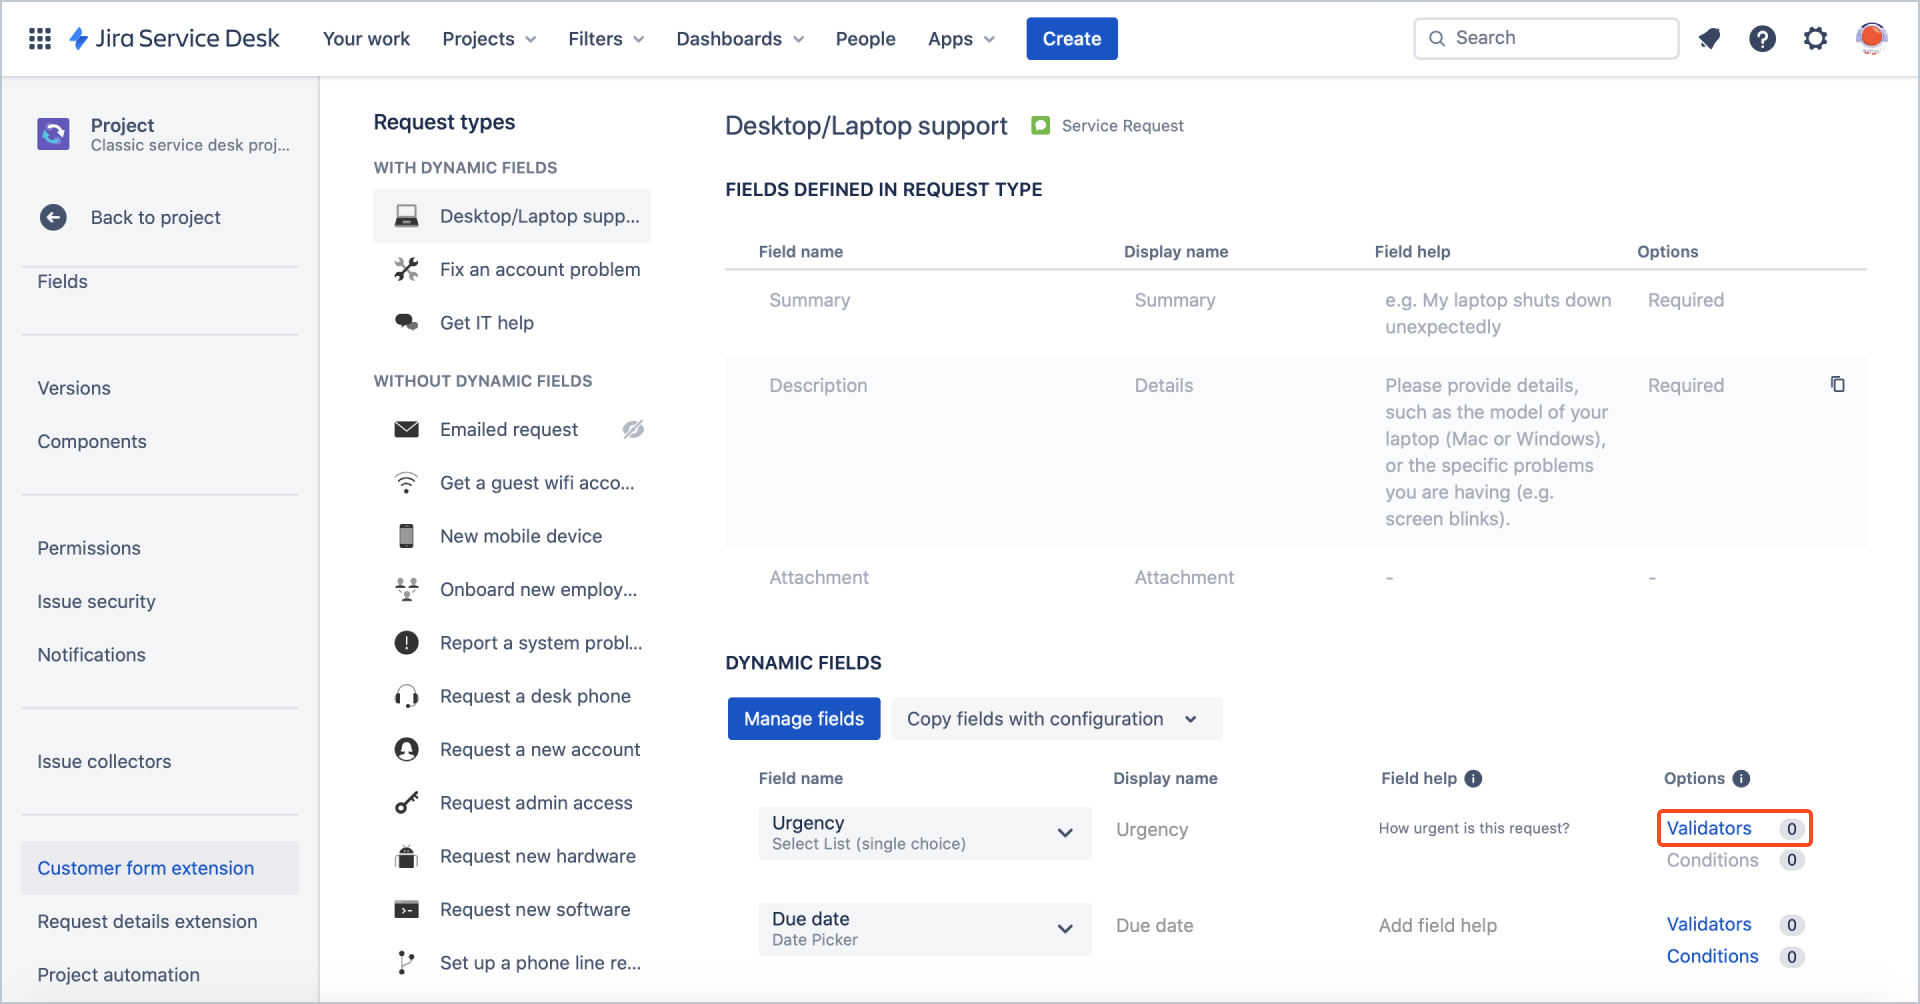
Task: Open the Get IT help request type
Action: 487,322
